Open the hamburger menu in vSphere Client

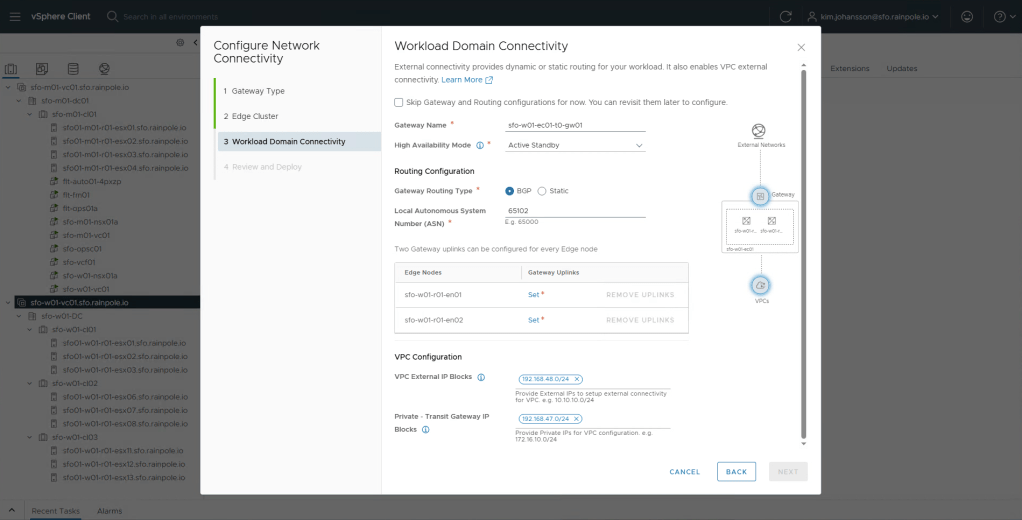(x=14, y=16)
